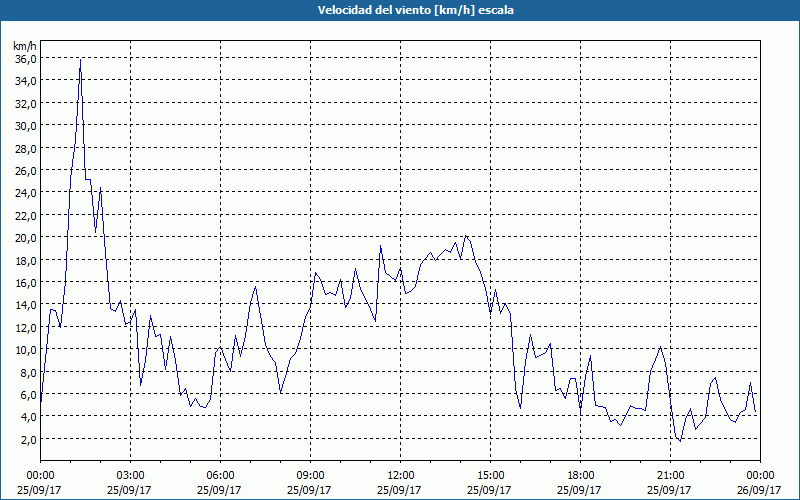800x500 pixels.
Task: Click the 4,0 y-axis value
Action: (29, 417)
